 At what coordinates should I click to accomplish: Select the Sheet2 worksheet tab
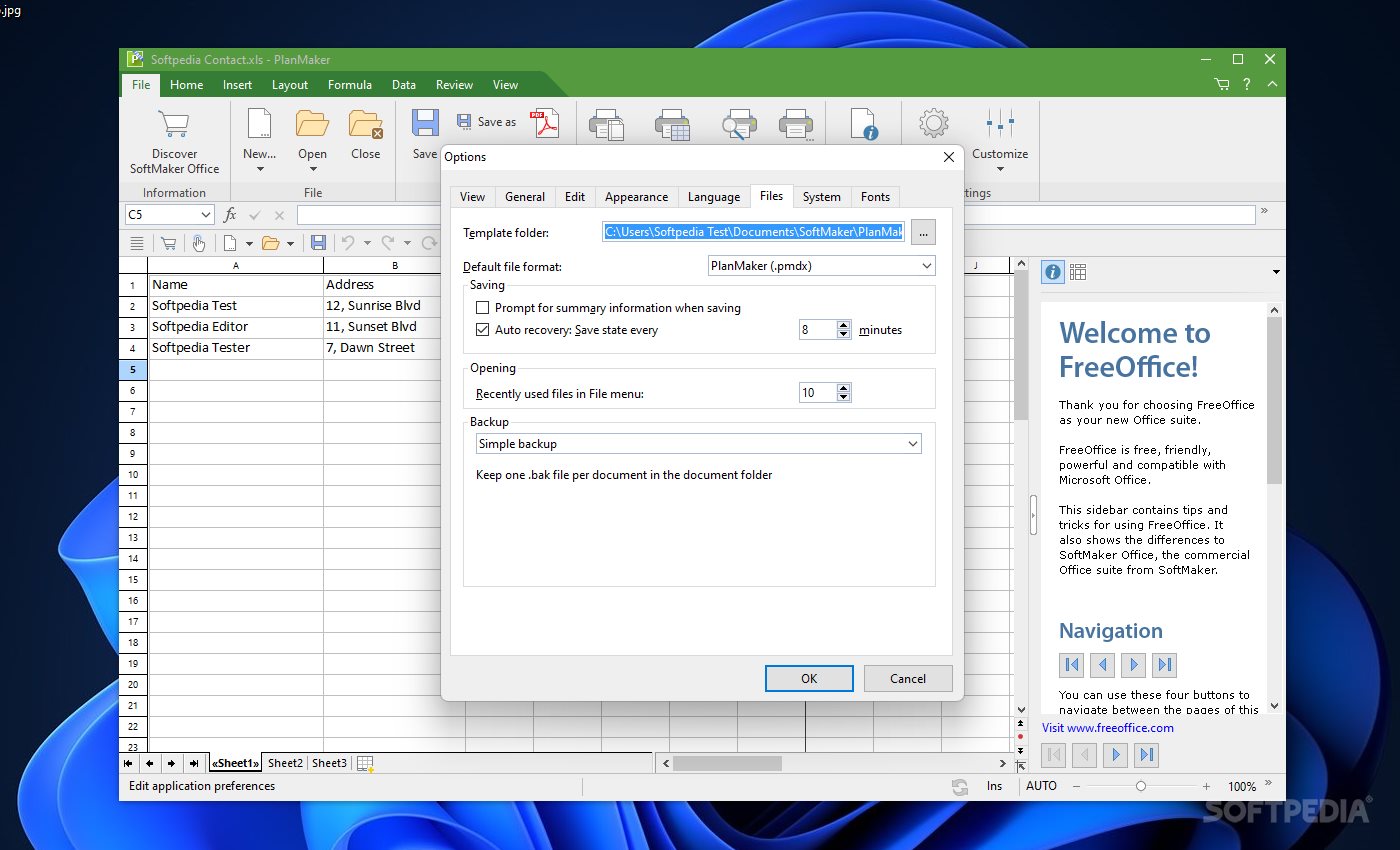pyautogui.click(x=285, y=763)
